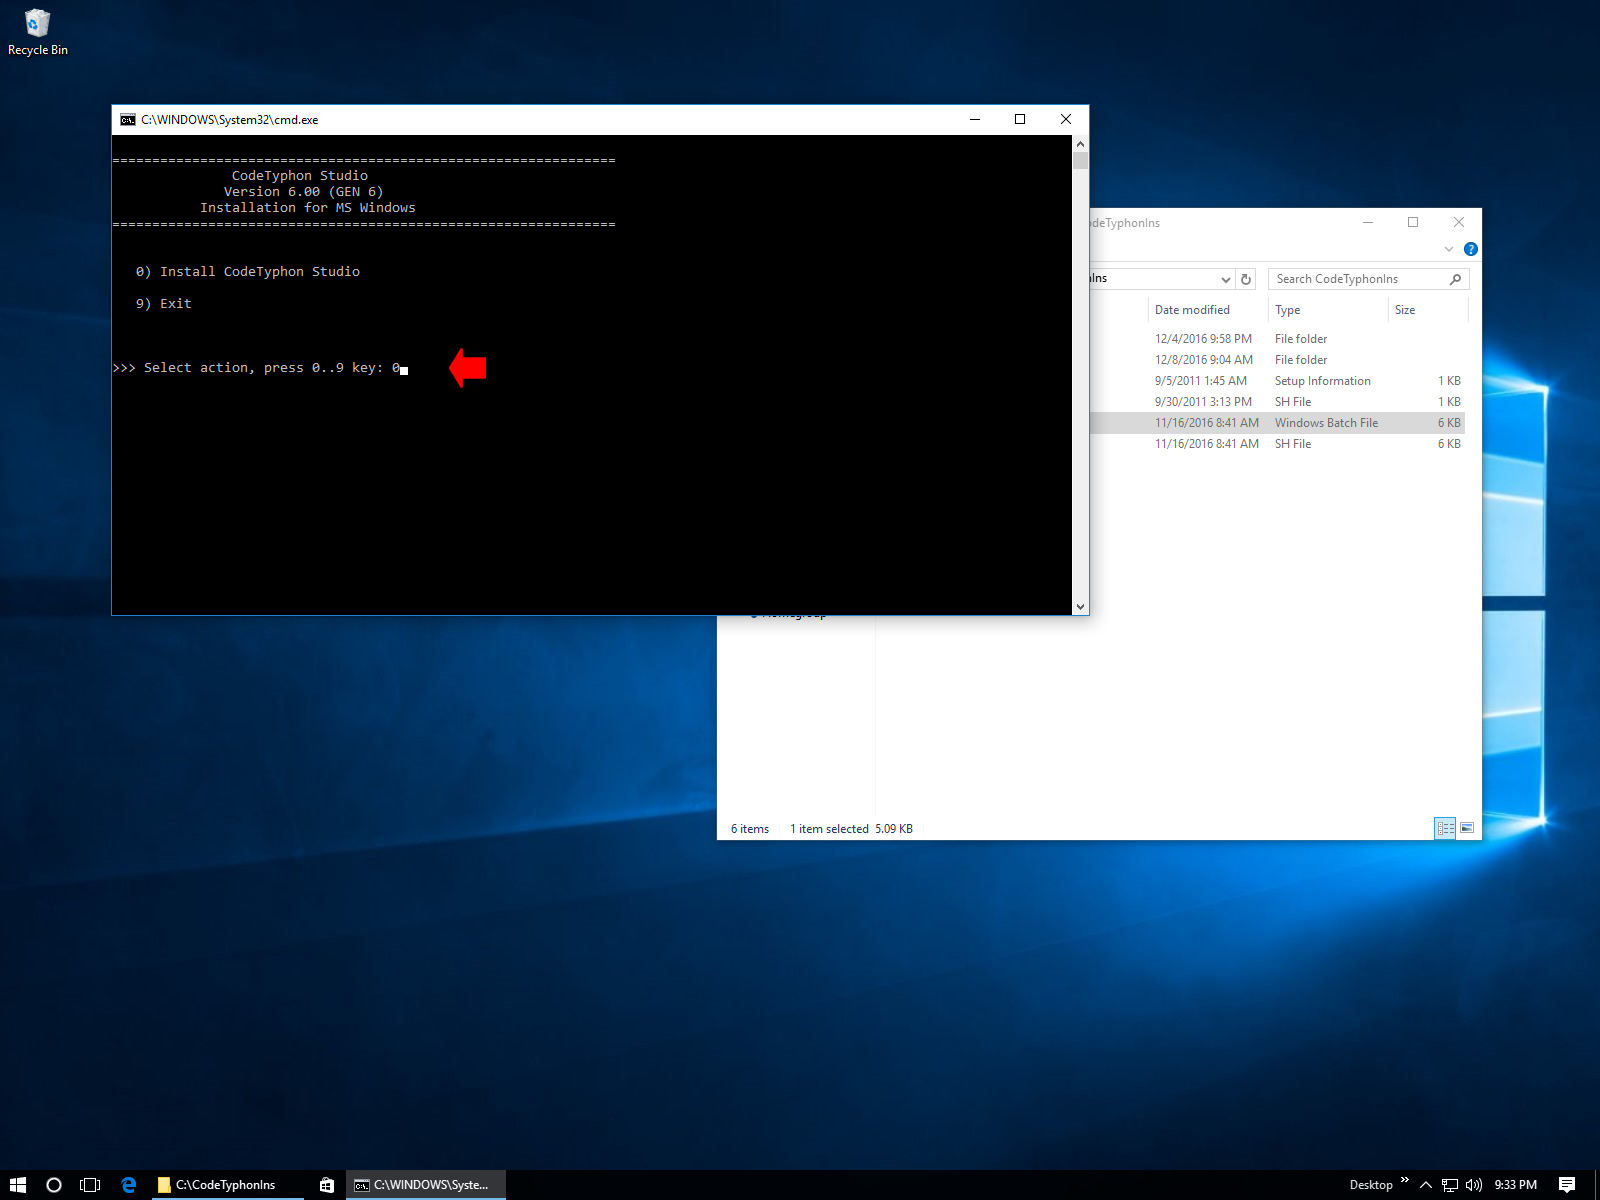Image resolution: width=1600 pixels, height=1200 pixels.
Task: Open the Windows Start menu
Action: coord(18,1185)
